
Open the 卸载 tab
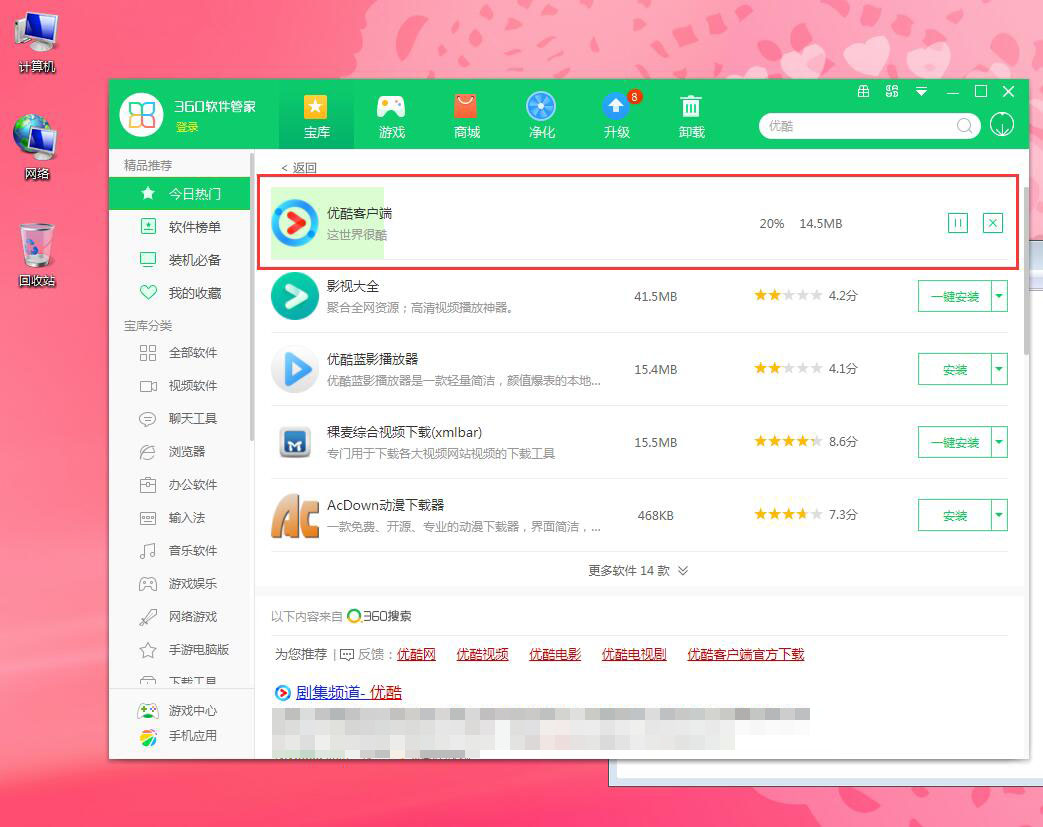(691, 116)
